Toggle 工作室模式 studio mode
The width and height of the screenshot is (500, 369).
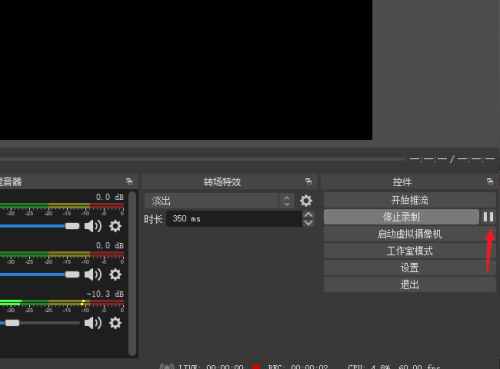(x=410, y=251)
